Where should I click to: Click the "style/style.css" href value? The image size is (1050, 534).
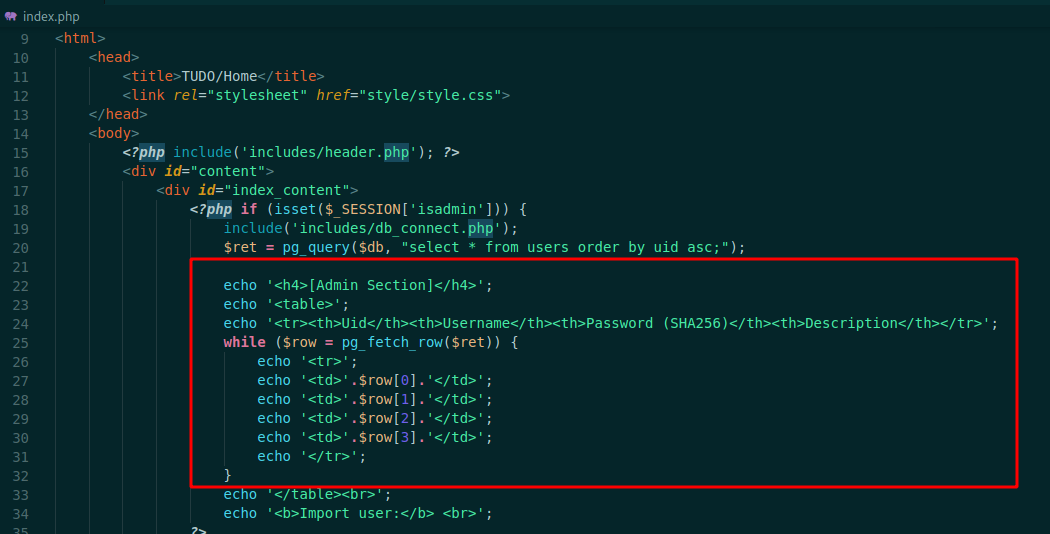tap(430, 95)
